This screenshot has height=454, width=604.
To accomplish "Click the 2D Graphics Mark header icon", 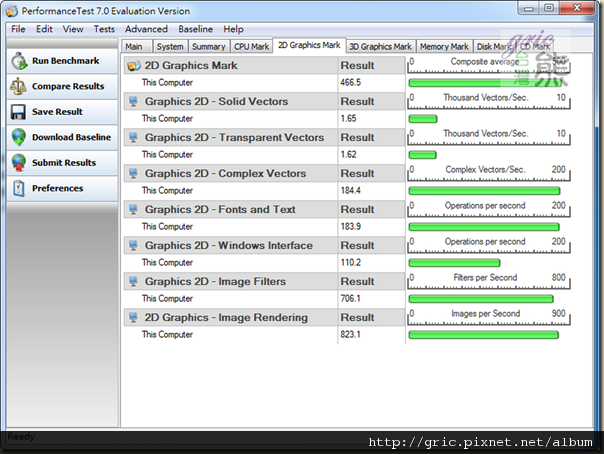I will coord(134,65).
